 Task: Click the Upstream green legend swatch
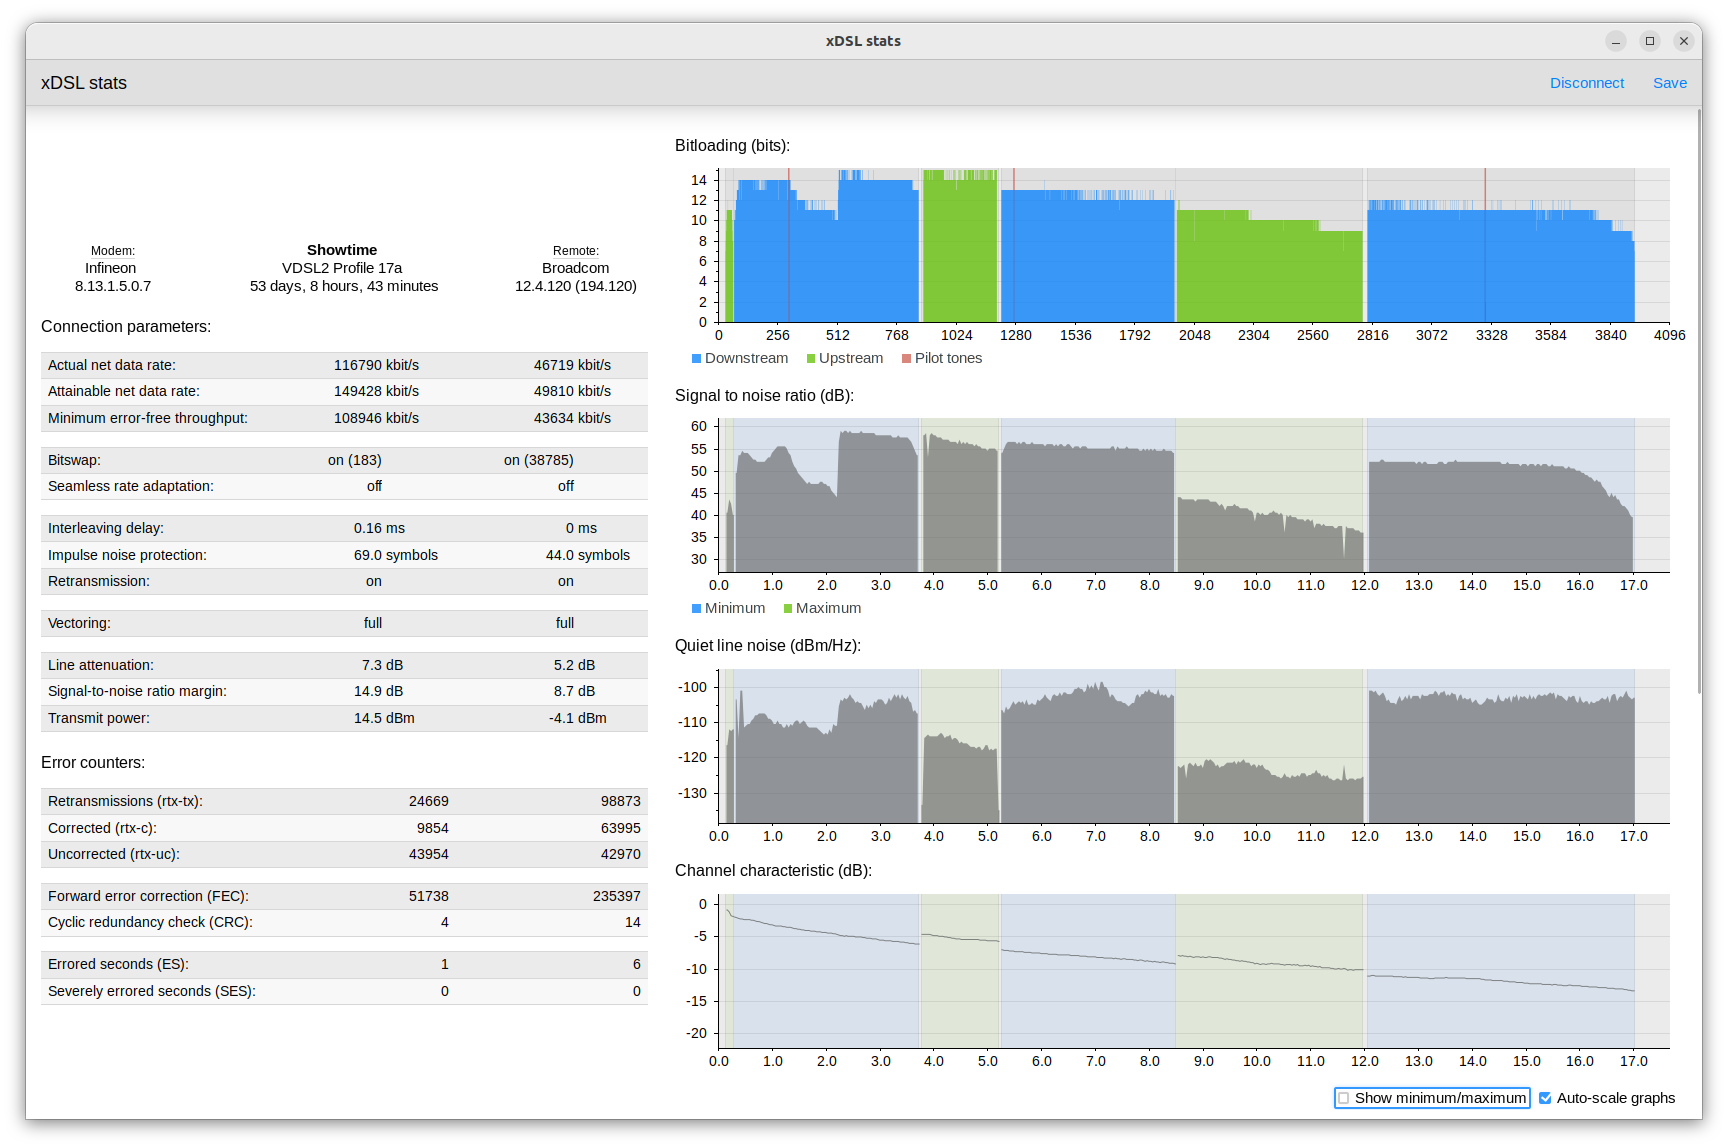[811, 358]
